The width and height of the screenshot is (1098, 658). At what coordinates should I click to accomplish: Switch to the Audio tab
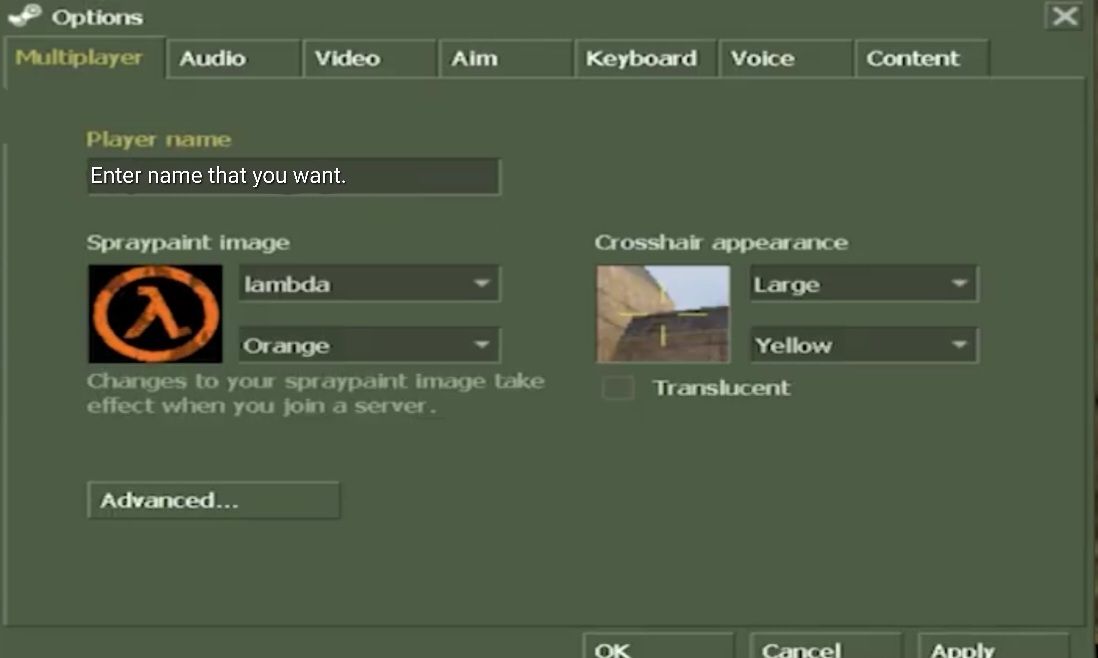click(233, 59)
